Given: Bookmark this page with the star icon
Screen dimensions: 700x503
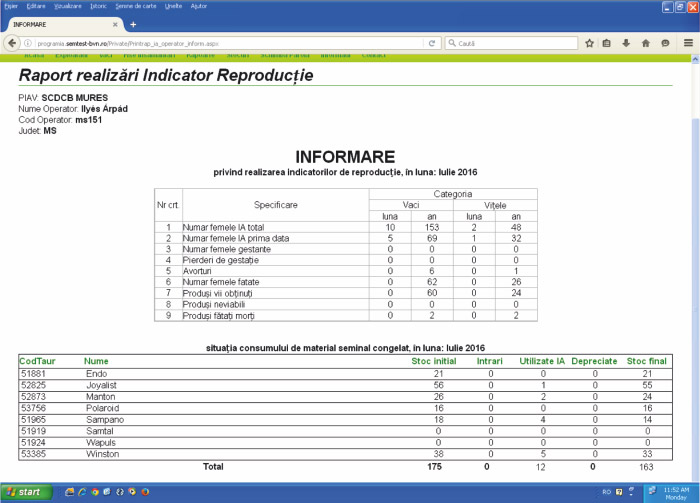Looking at the screenshot, I should coord(589,43).
